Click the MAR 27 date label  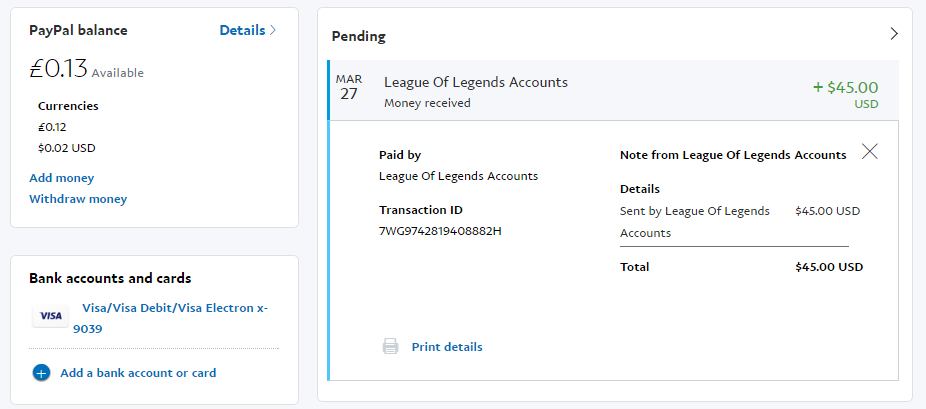[x=348, y=87]
